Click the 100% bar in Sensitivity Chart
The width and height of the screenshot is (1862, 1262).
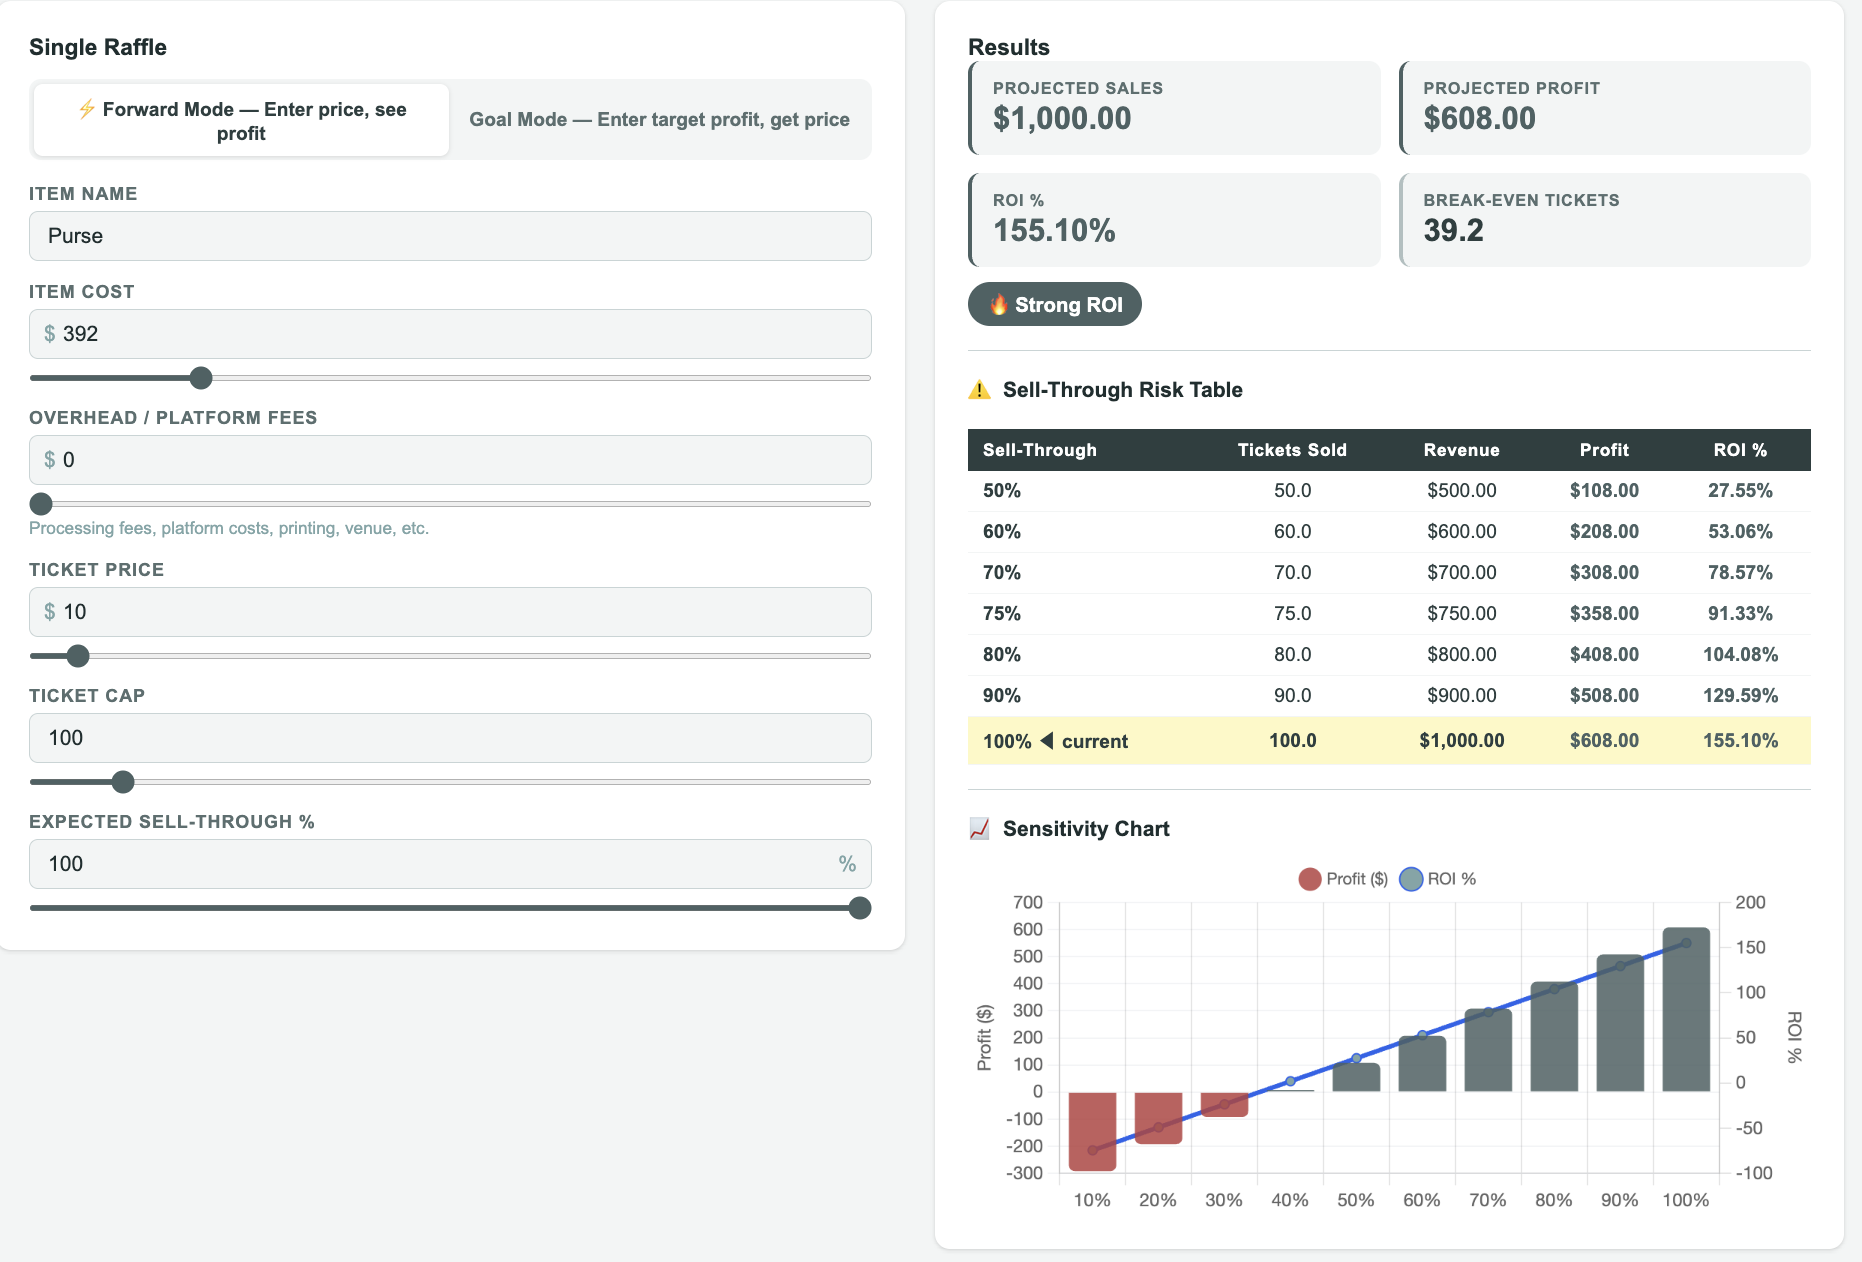click(1686, 1009)
